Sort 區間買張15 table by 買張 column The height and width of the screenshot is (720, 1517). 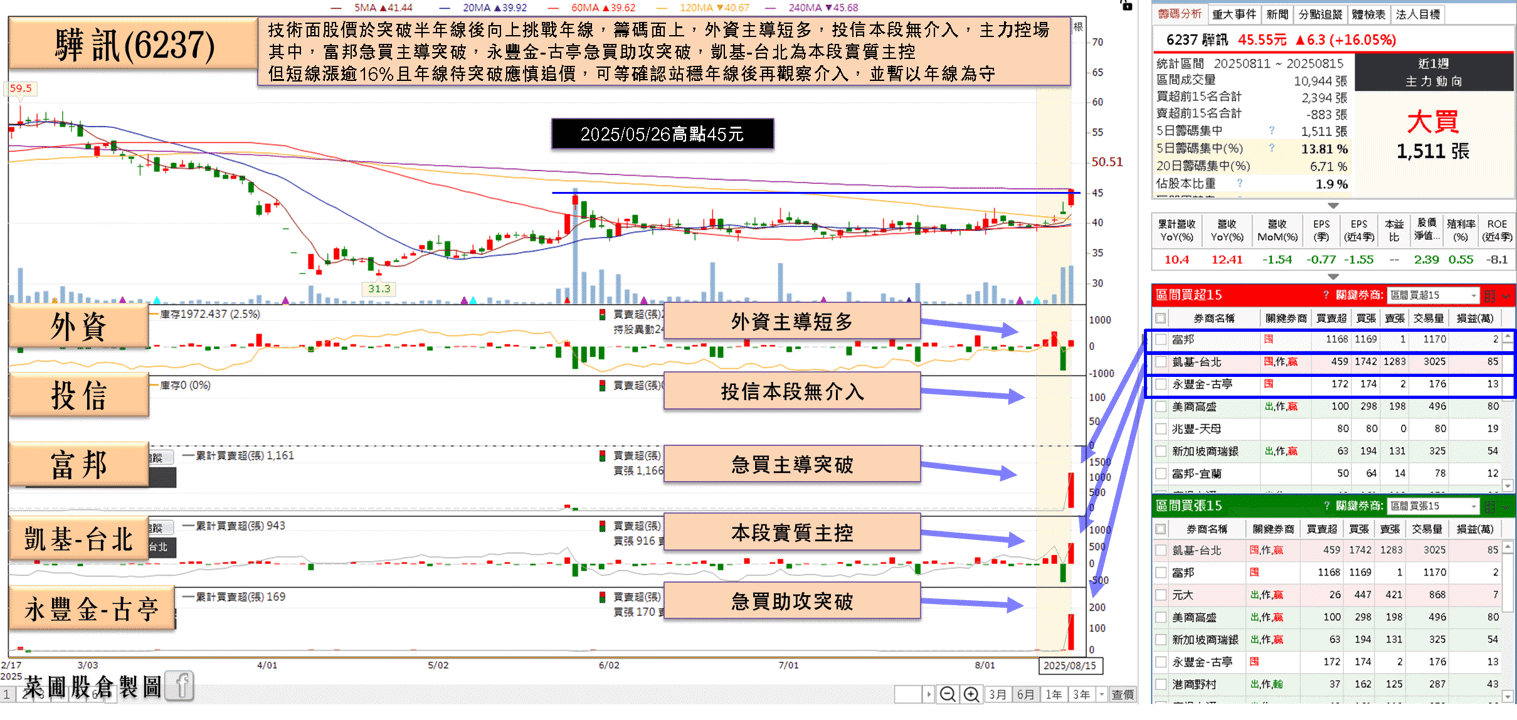(x=1359, y=528)
